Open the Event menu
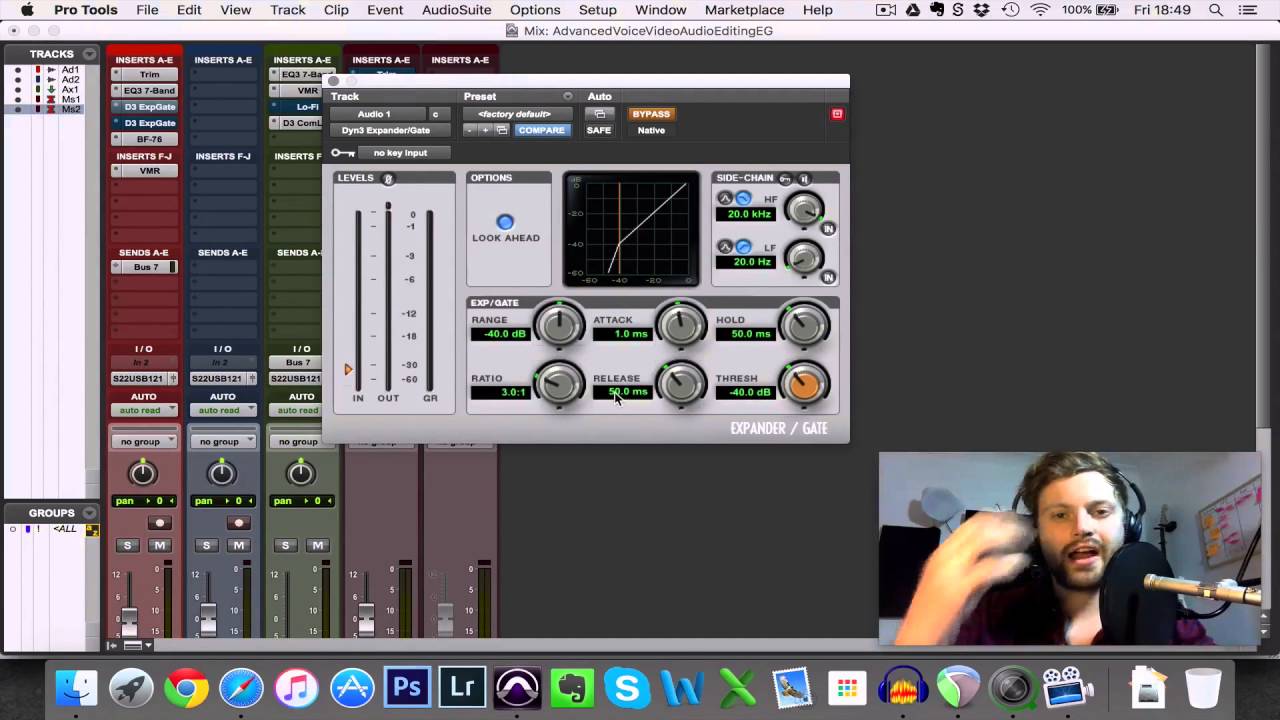This screenshot has height=720, width=1280. [x=385, y=10]
